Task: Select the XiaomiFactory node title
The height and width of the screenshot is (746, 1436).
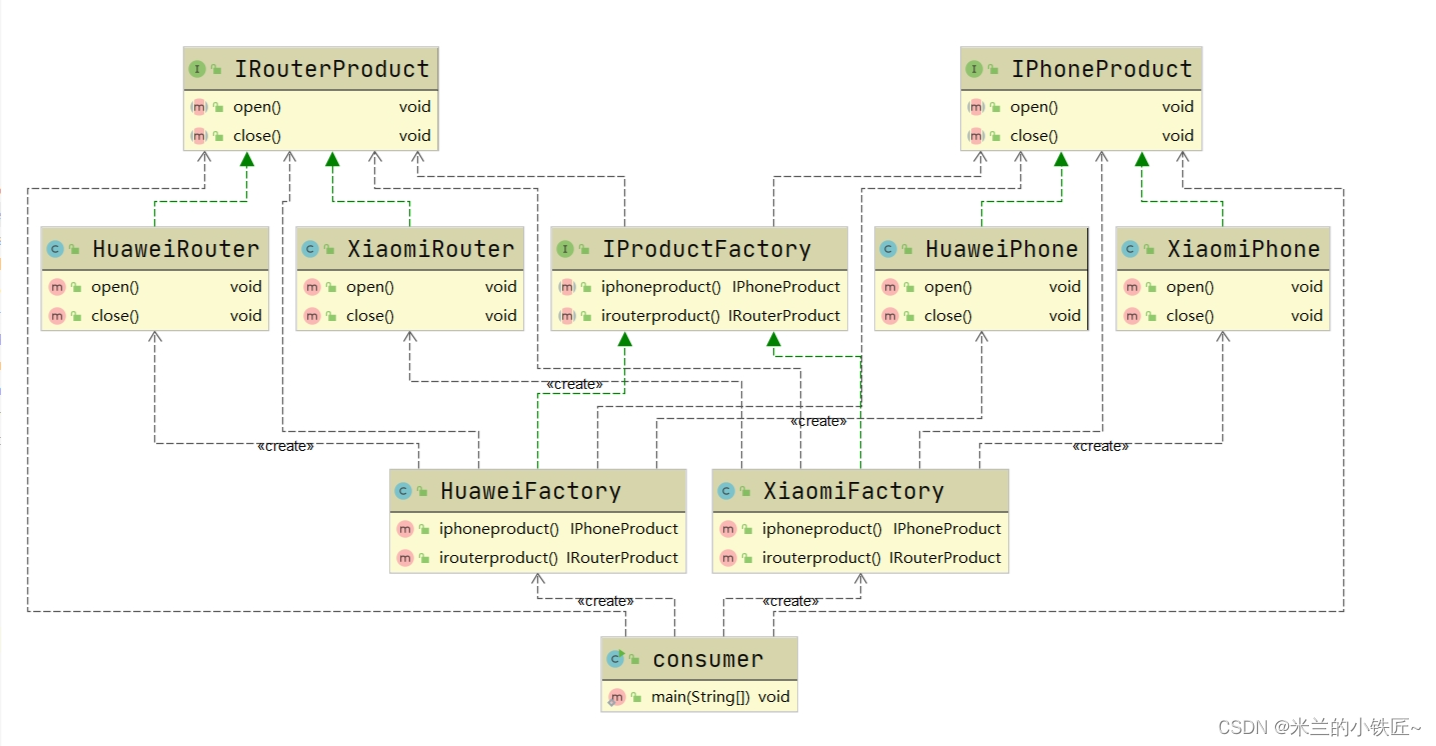Action: (x=853, y=491)
